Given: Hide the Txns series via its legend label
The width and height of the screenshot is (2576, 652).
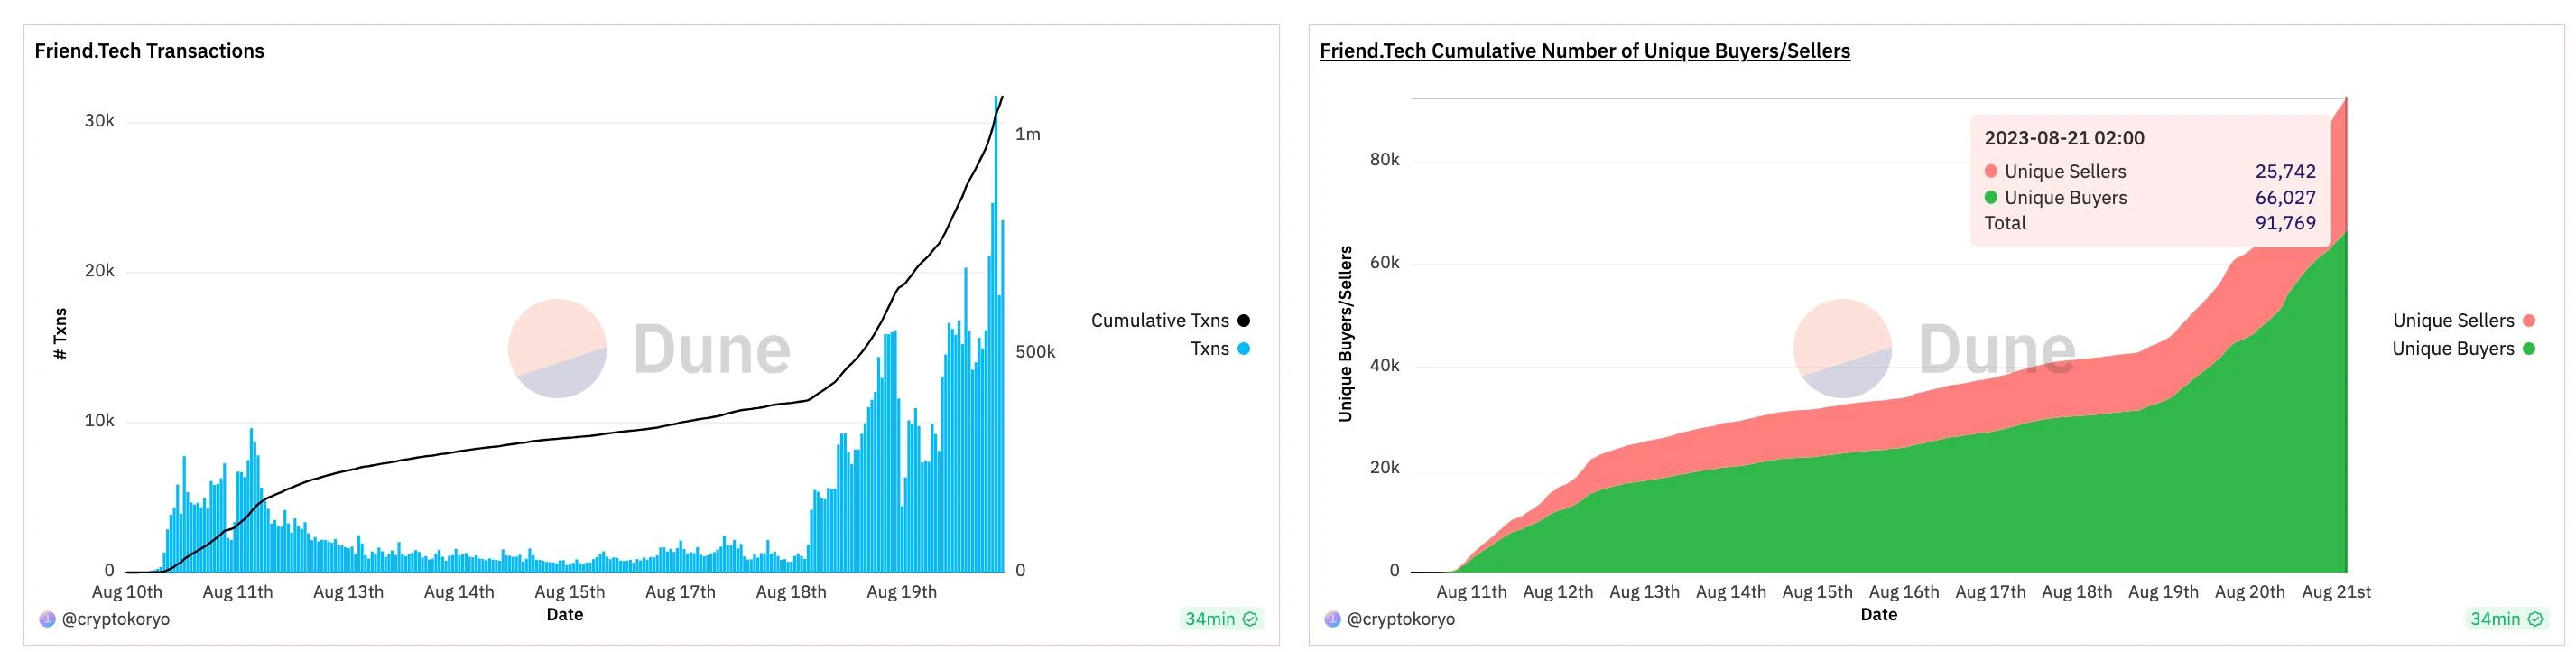Looking at the screenshot, I should pos(1209,349).
